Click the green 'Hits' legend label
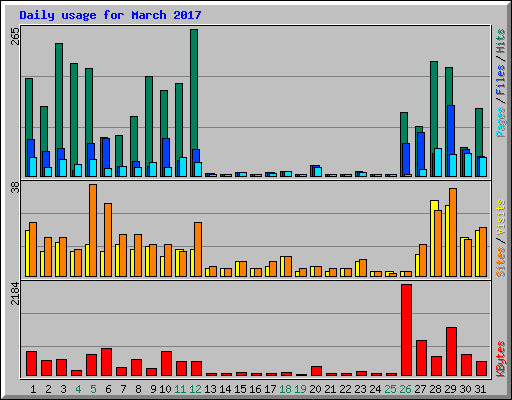This screenshot has width=512, height=400. click(x=500, y=41)
